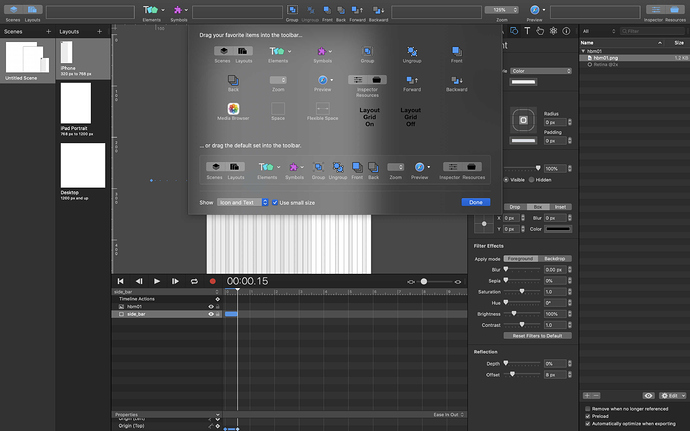Image resolution: width=690 pixels, height=431 pixels.
Task: Toggle Automatically optimize when exporting checkbox
Action: click(x=587, y=424)
